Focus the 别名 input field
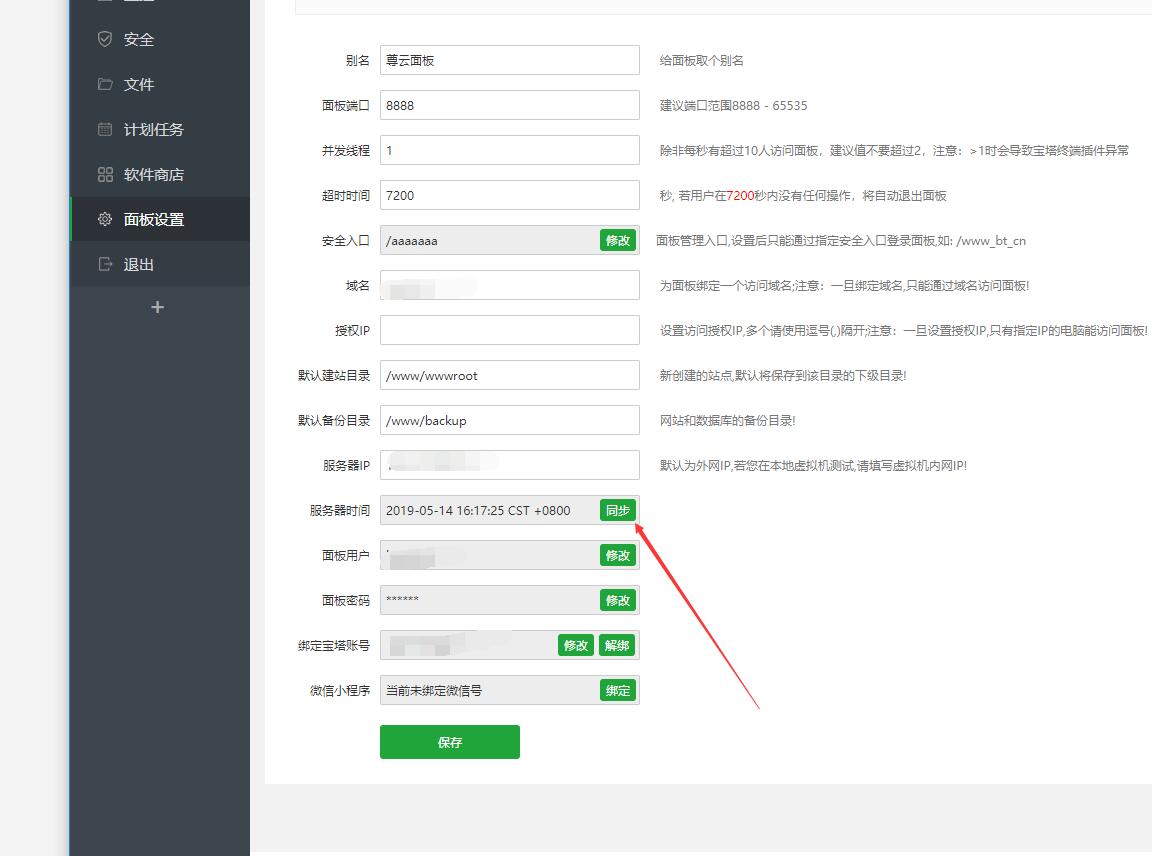The height and width of the screenshot is (856, 1152). [x=510, y=60]
